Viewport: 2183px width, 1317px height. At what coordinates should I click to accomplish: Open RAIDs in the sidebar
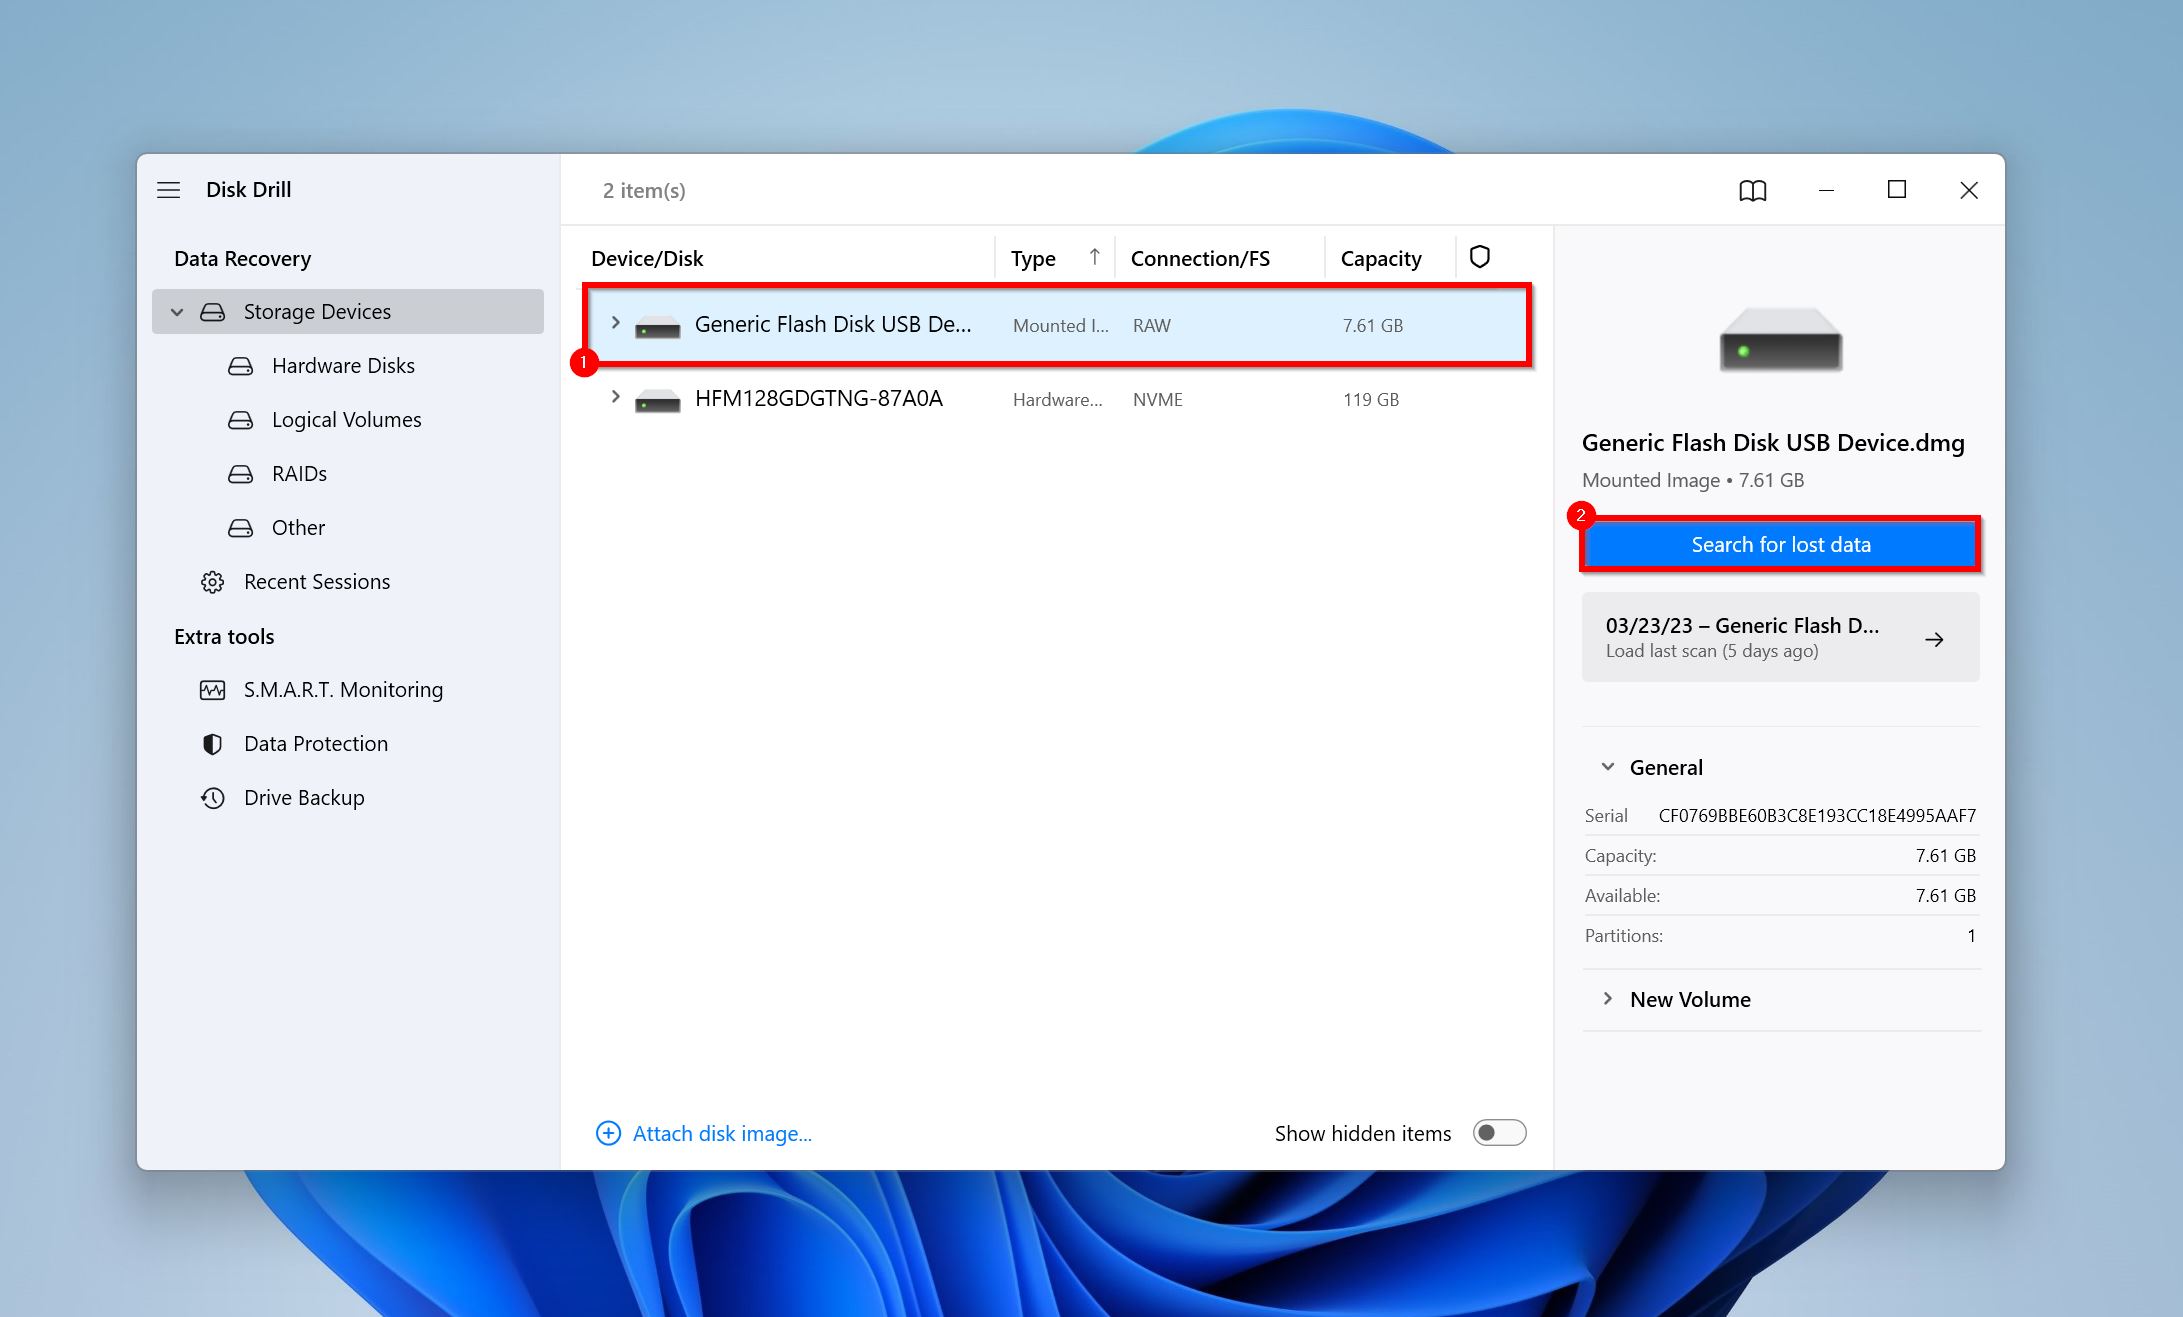tap(299, 474)
